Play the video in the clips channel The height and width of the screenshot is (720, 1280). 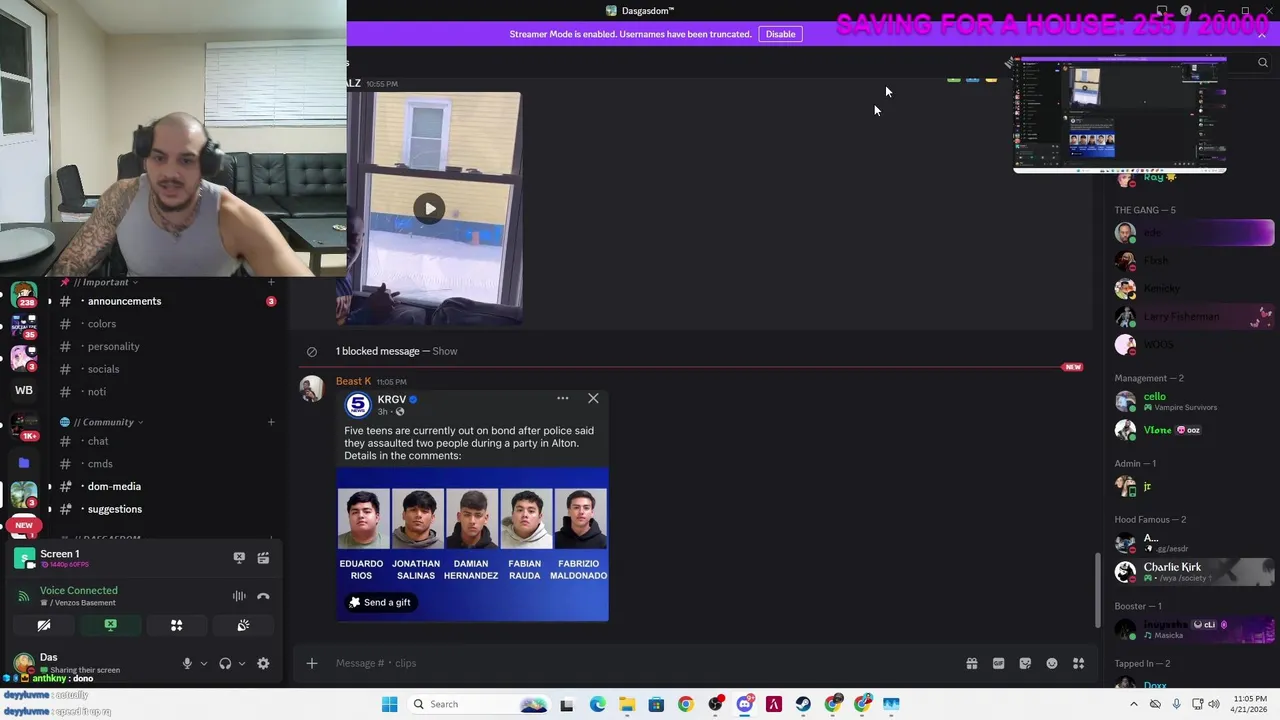pos(429,208)
